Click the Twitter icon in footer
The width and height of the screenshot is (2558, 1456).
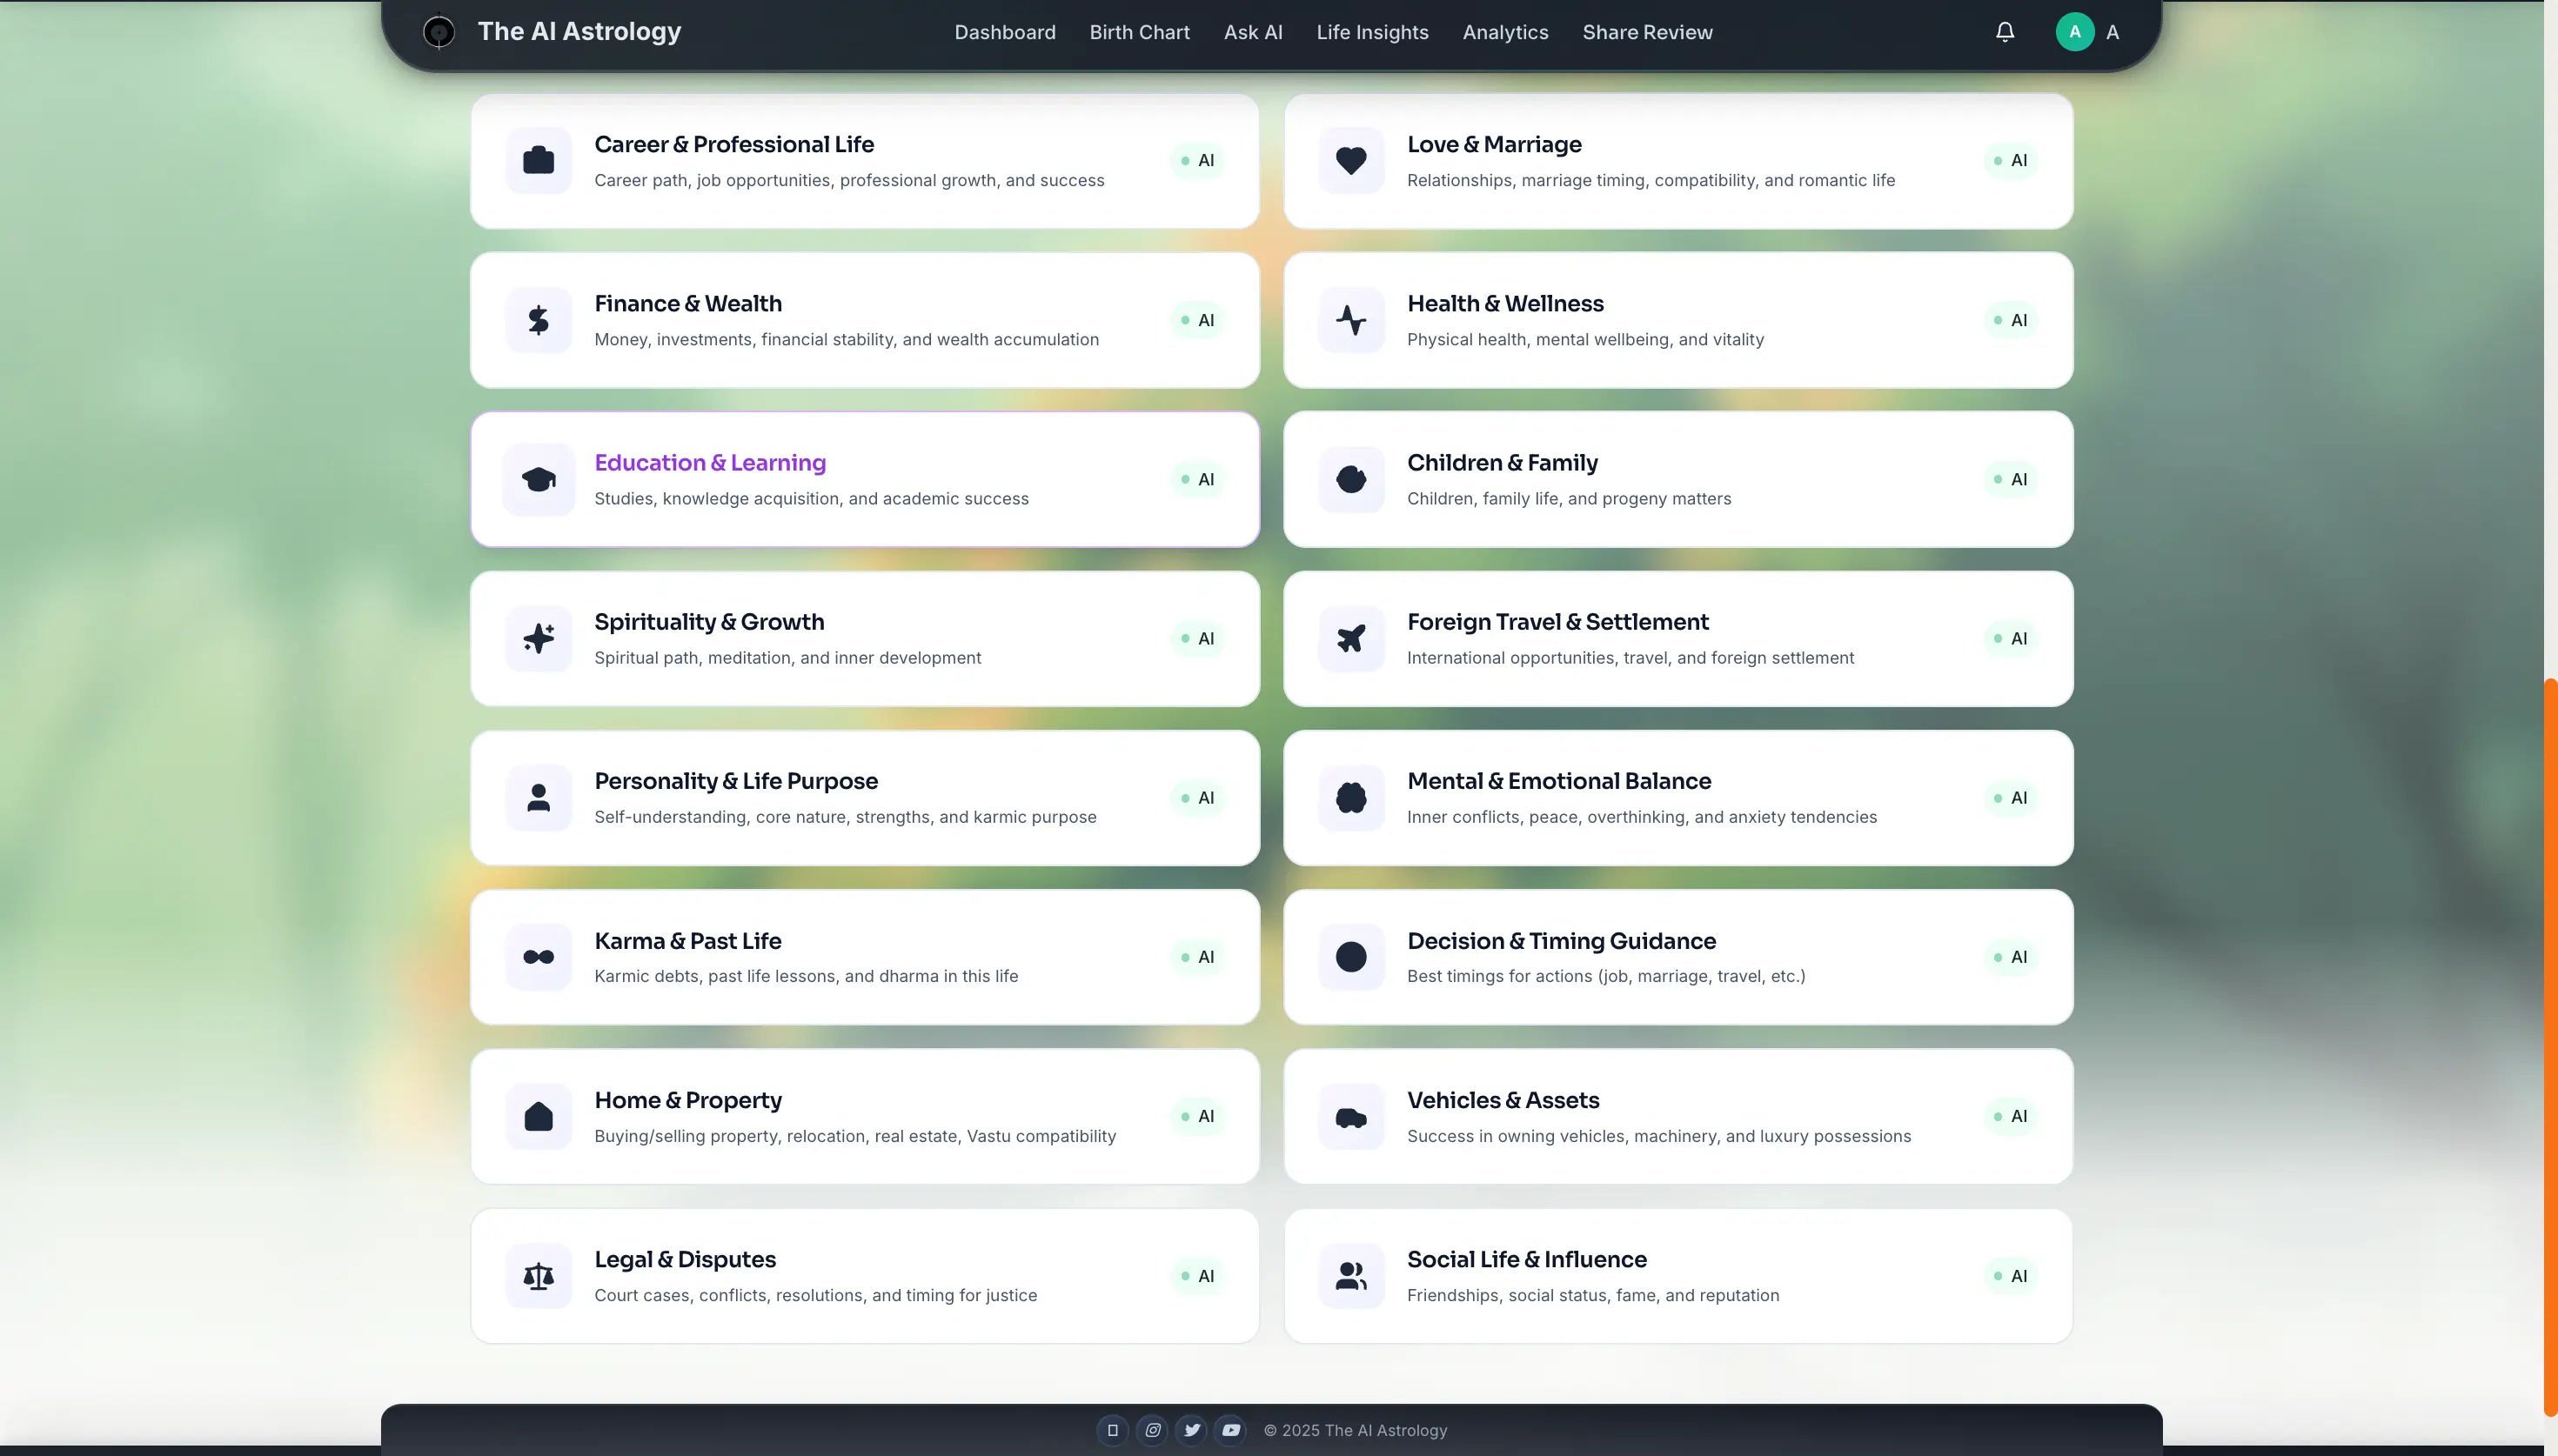(1191, 1430)
